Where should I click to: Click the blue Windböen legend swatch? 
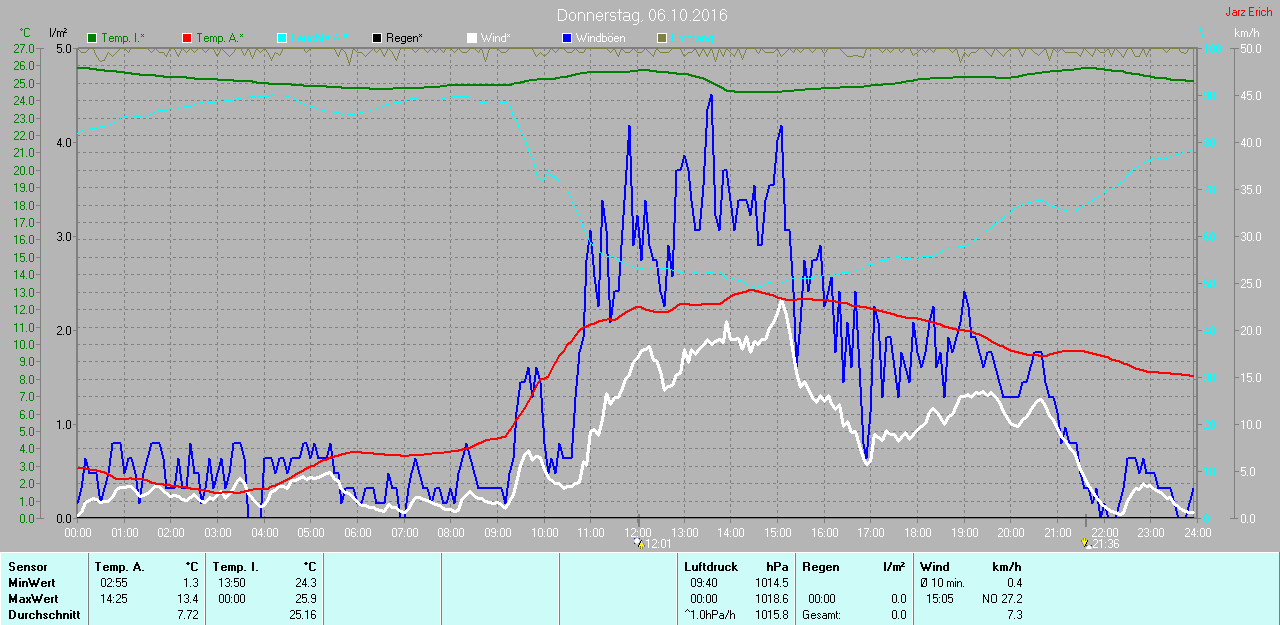click(x=567, y=38)
